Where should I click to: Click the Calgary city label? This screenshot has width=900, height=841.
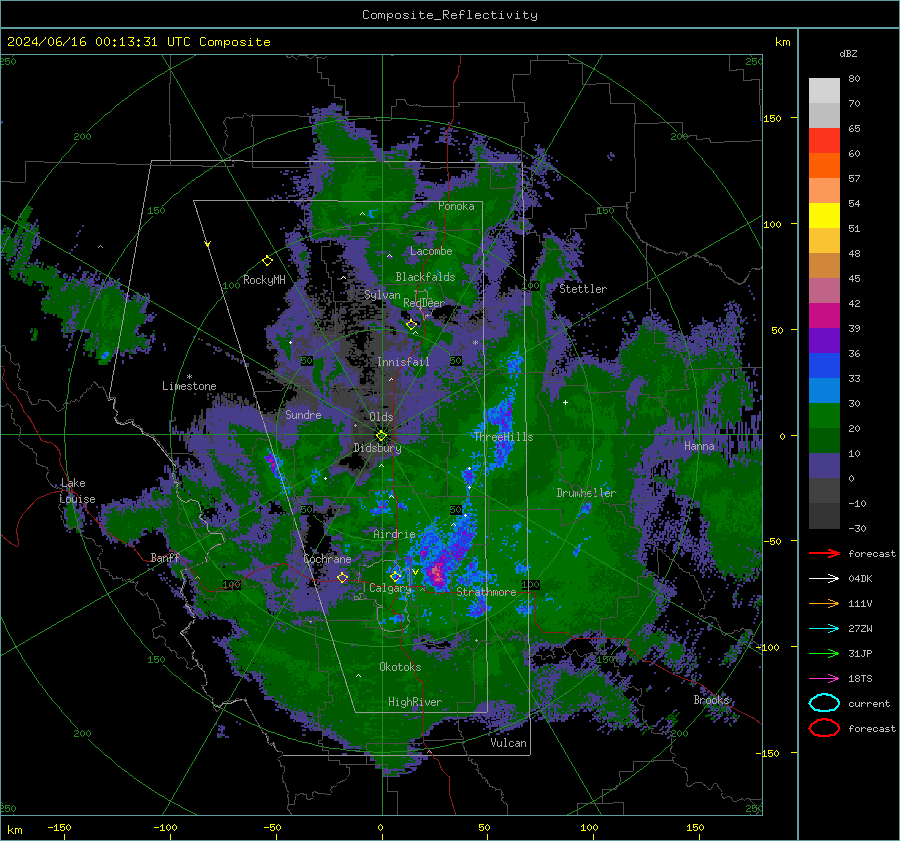click(390, 588)
